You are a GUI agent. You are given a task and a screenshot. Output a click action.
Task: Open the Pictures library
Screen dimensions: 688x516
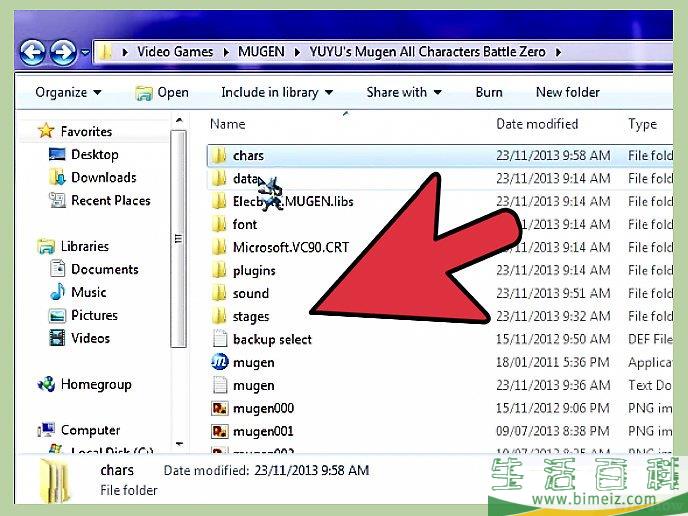pyautogui.click(x=94, y=315)
